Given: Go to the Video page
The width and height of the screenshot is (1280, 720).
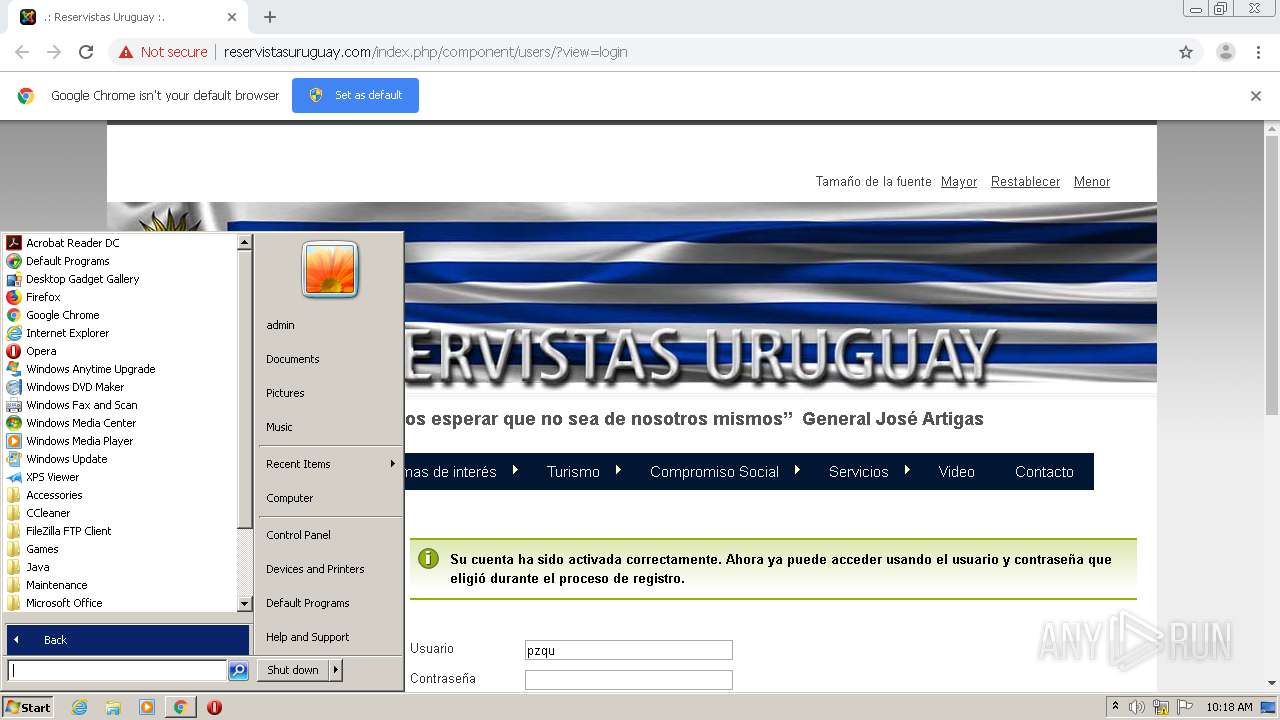Looking at the screenshot, I should point(956,472).
